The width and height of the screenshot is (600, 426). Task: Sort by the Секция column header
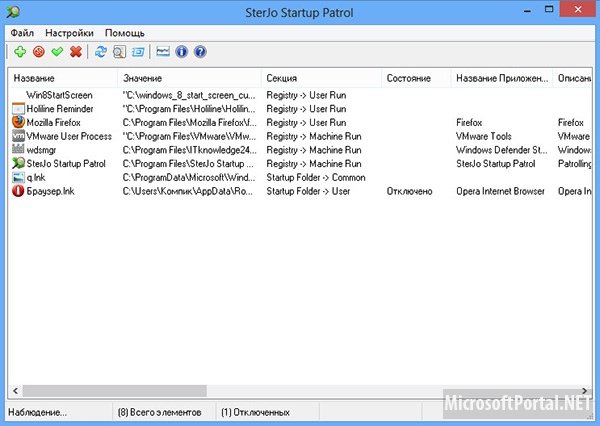(321, 78)
